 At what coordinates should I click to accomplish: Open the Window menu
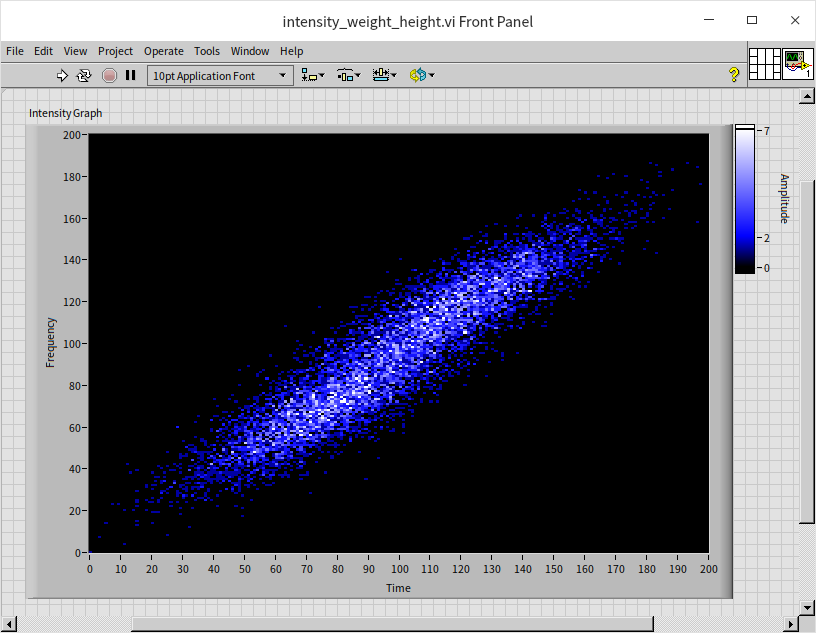point(250,51)
